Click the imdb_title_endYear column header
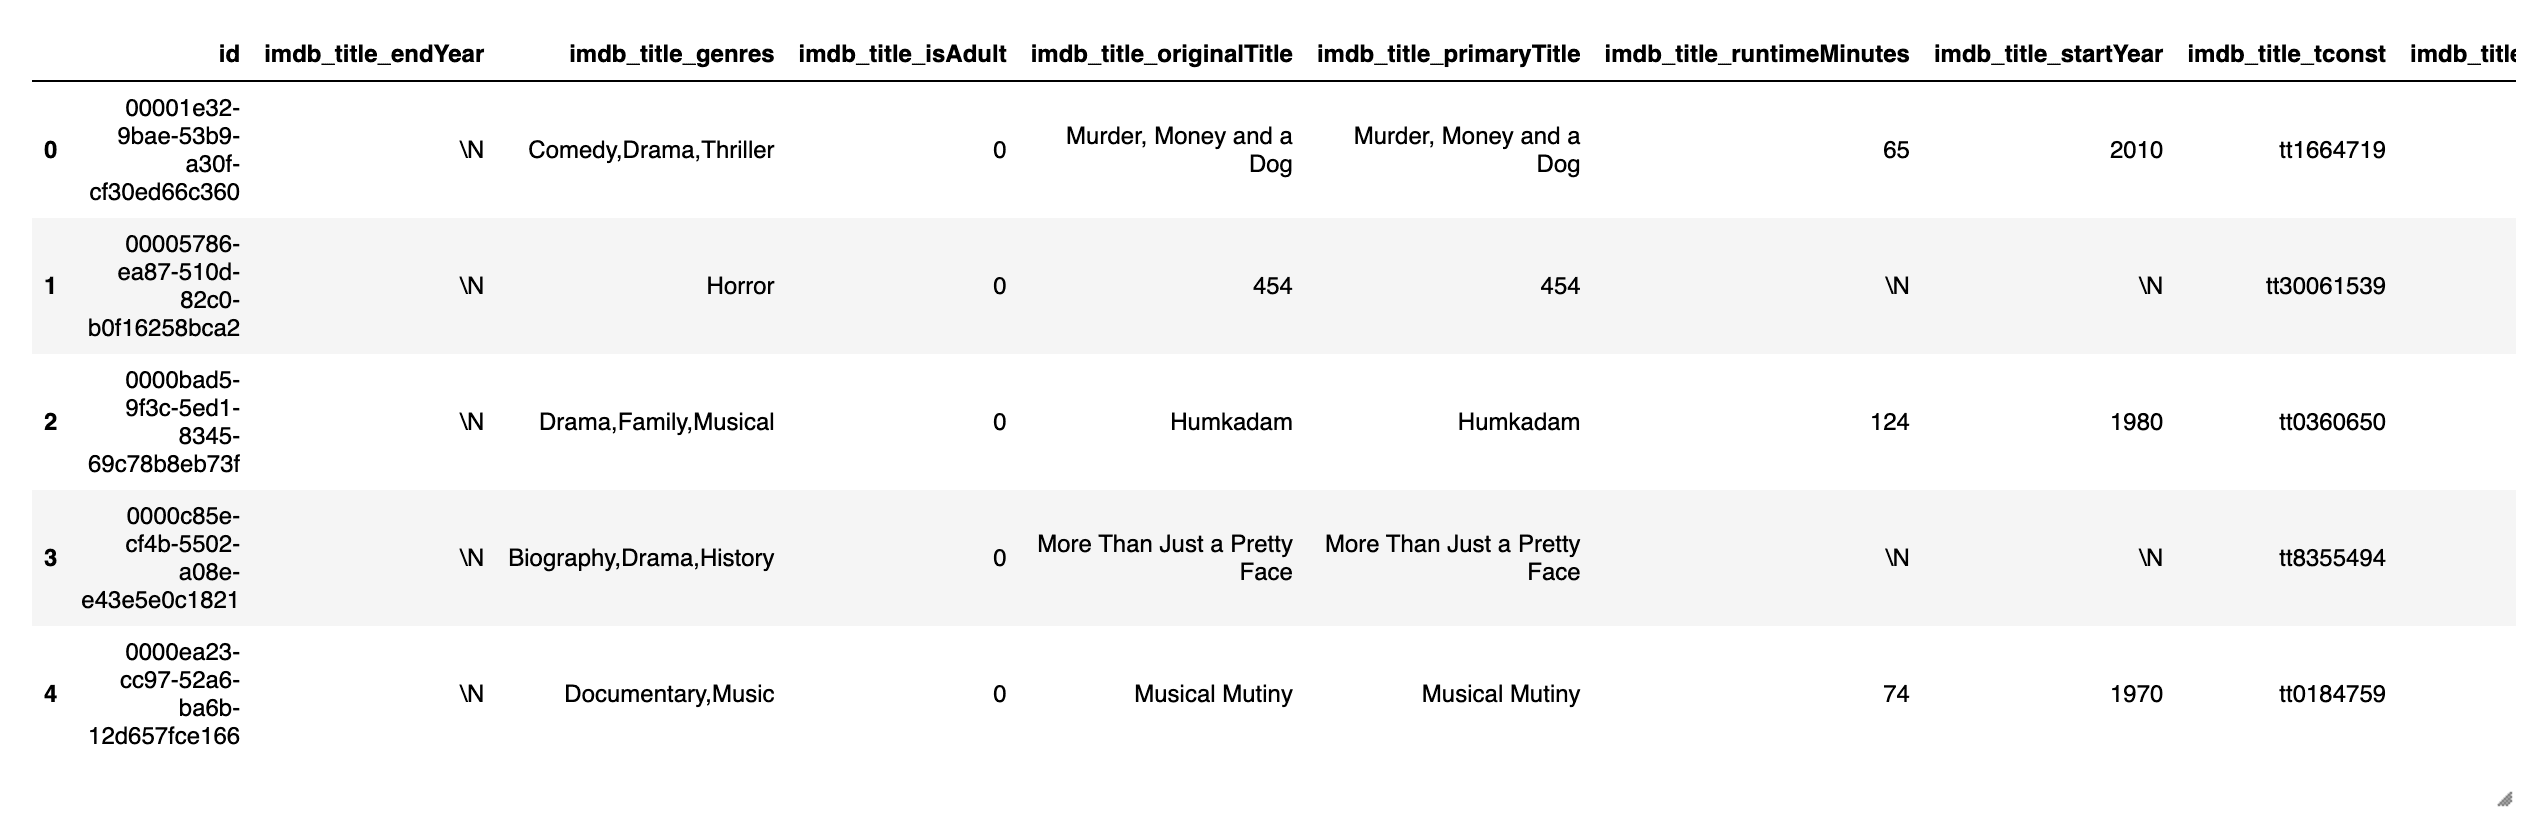Image resolution: width=2534 pixels, height=822 pixels. 374,54
